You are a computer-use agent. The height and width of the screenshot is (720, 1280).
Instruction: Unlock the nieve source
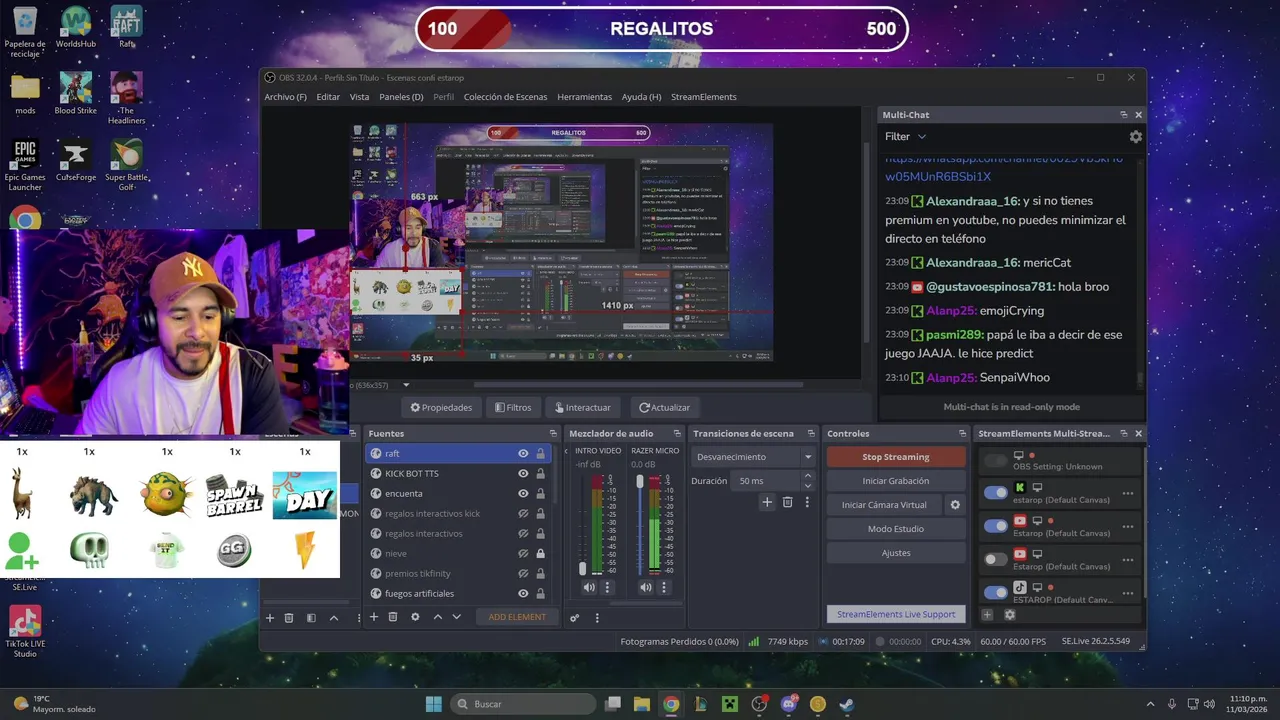pos(540,553)
